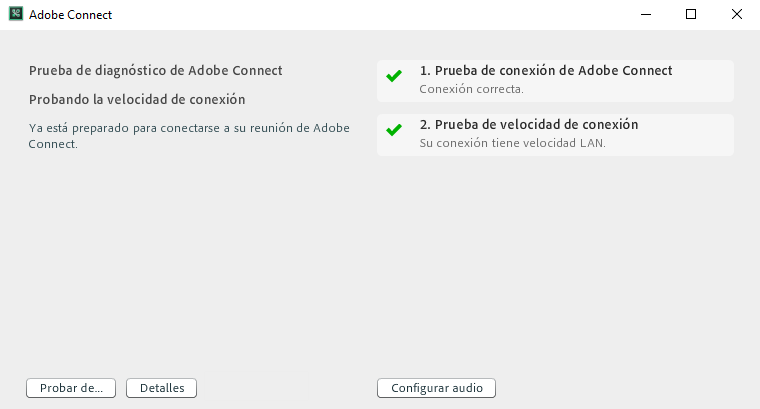
Task: Click the Adobe Connect app icon in title bar
Action: click(x=15, y=15)
